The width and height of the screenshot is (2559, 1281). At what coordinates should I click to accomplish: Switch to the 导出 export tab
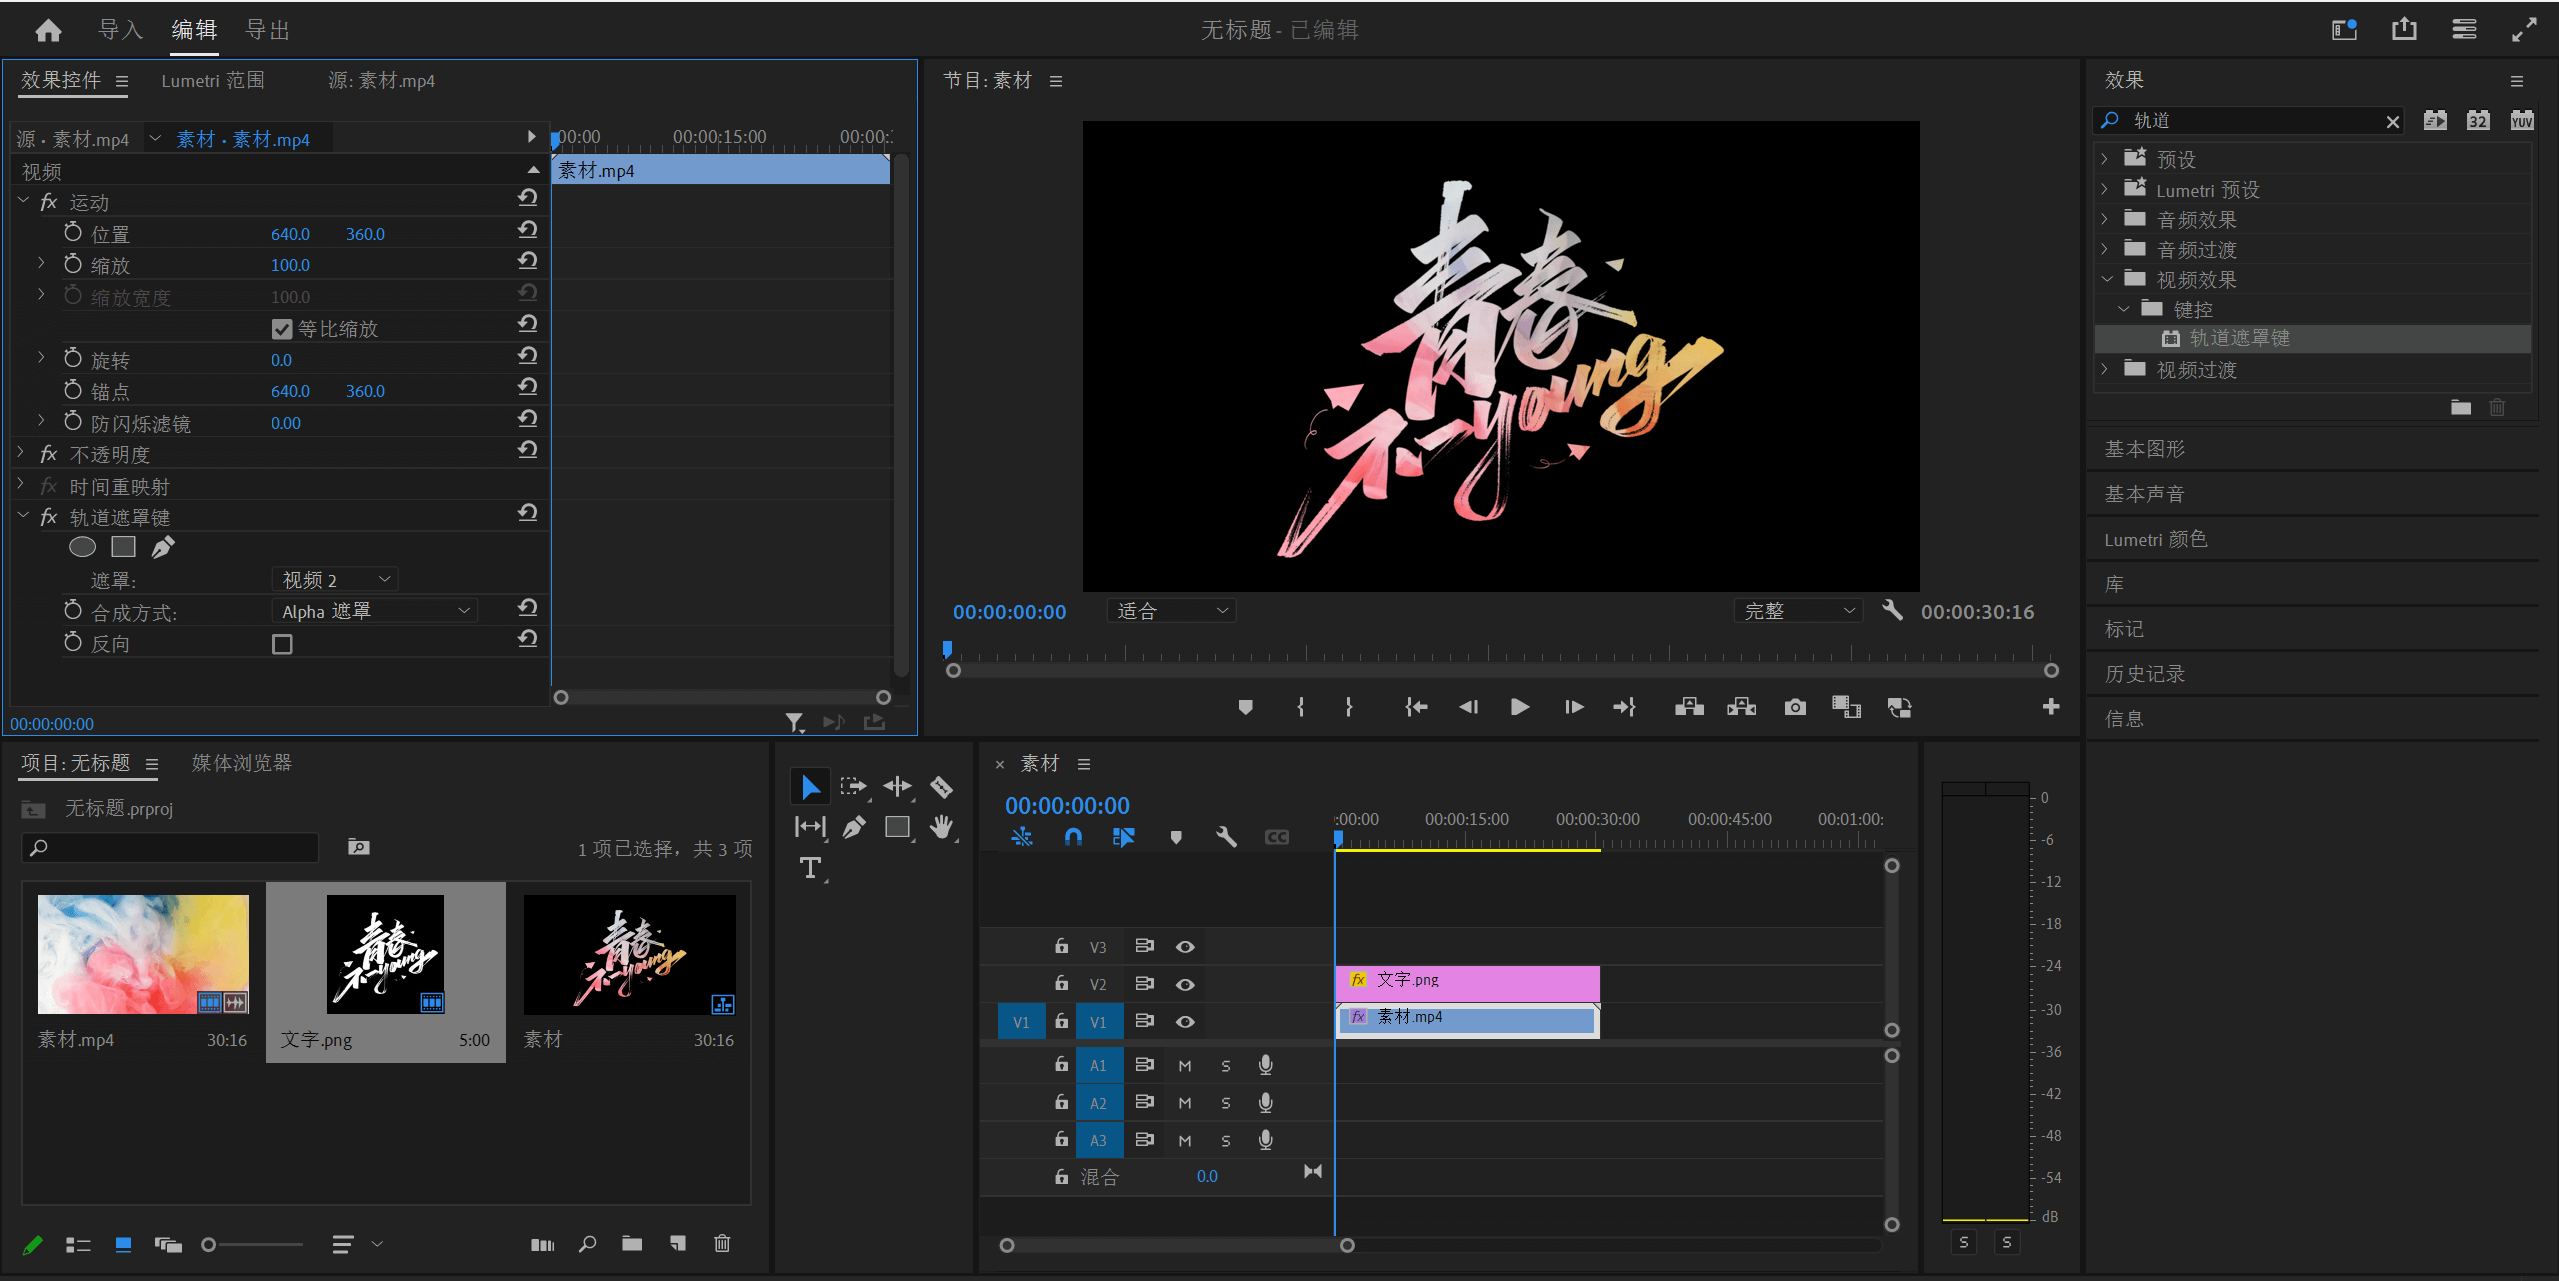click(x=268, y=30)
